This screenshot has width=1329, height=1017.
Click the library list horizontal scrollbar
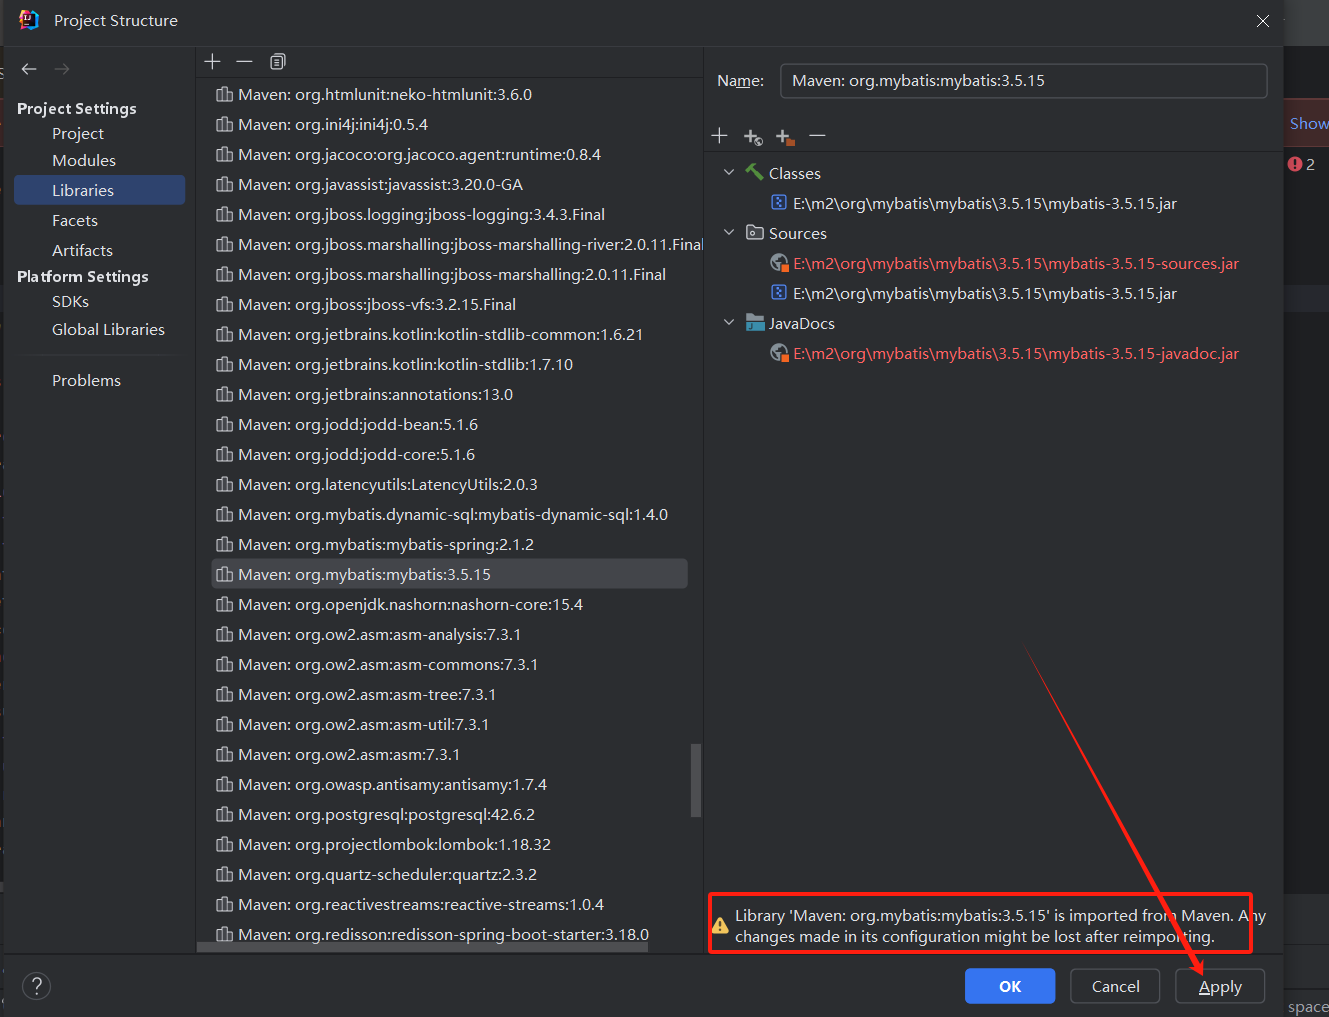click(422, 947)
